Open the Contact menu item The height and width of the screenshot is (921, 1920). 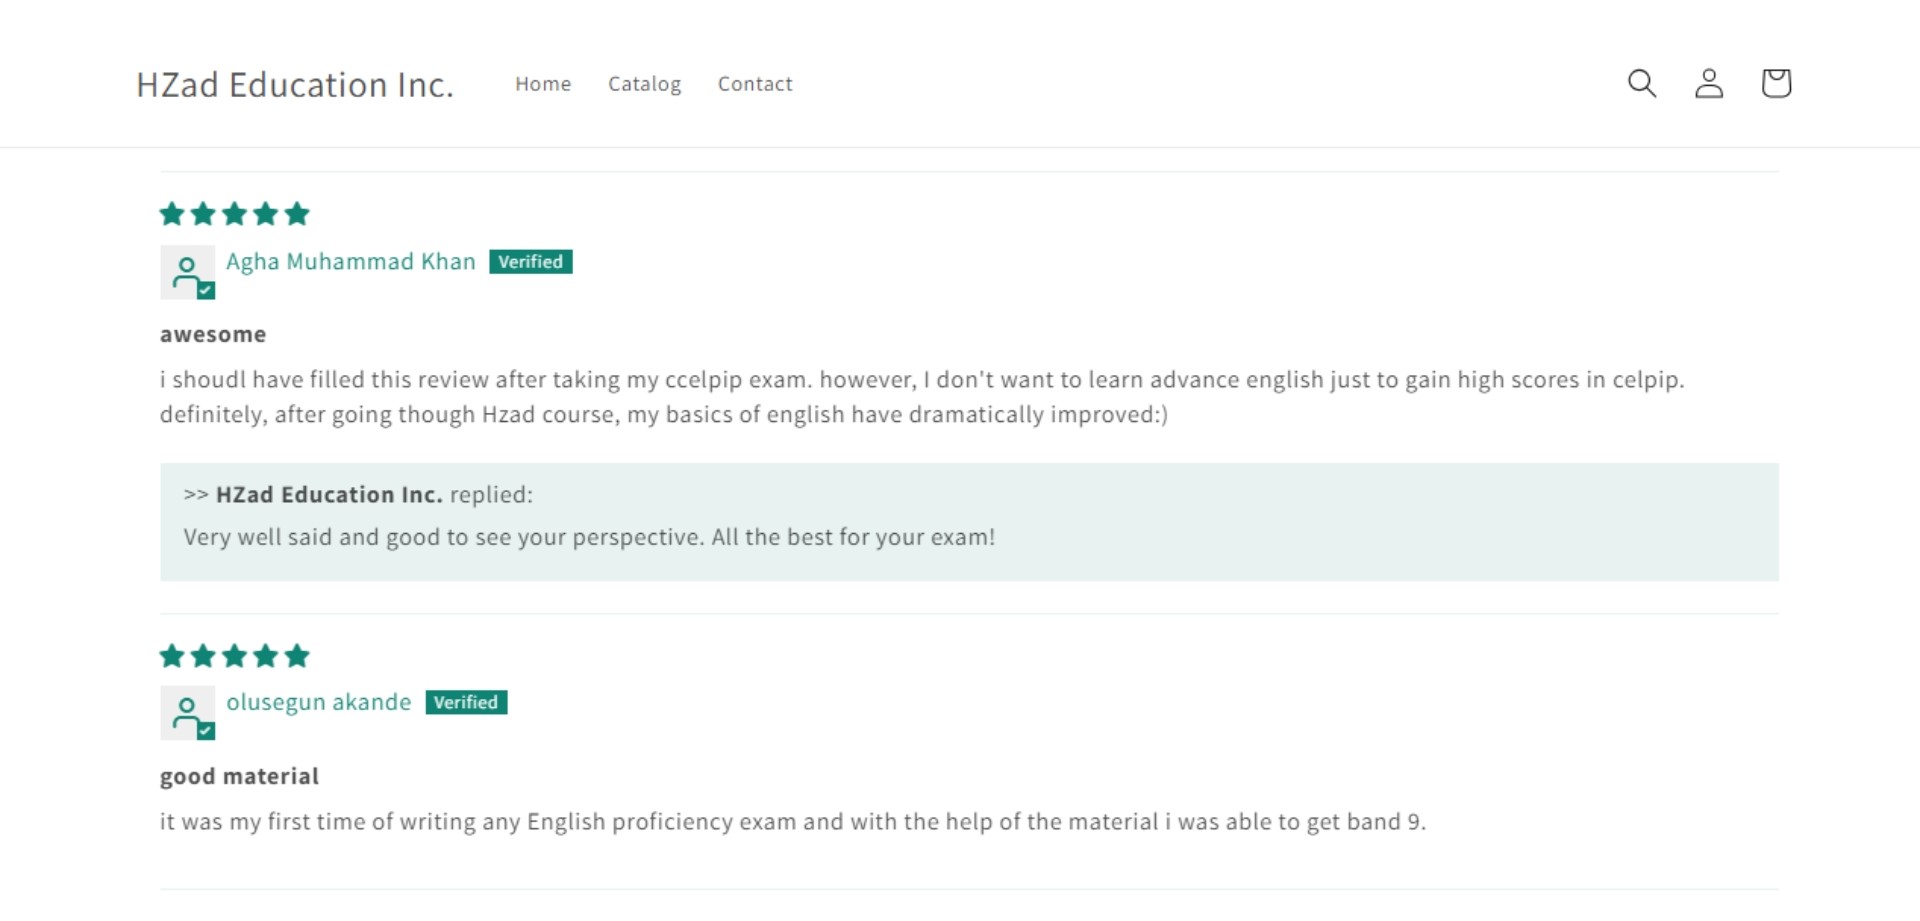[x=755, y=84]
